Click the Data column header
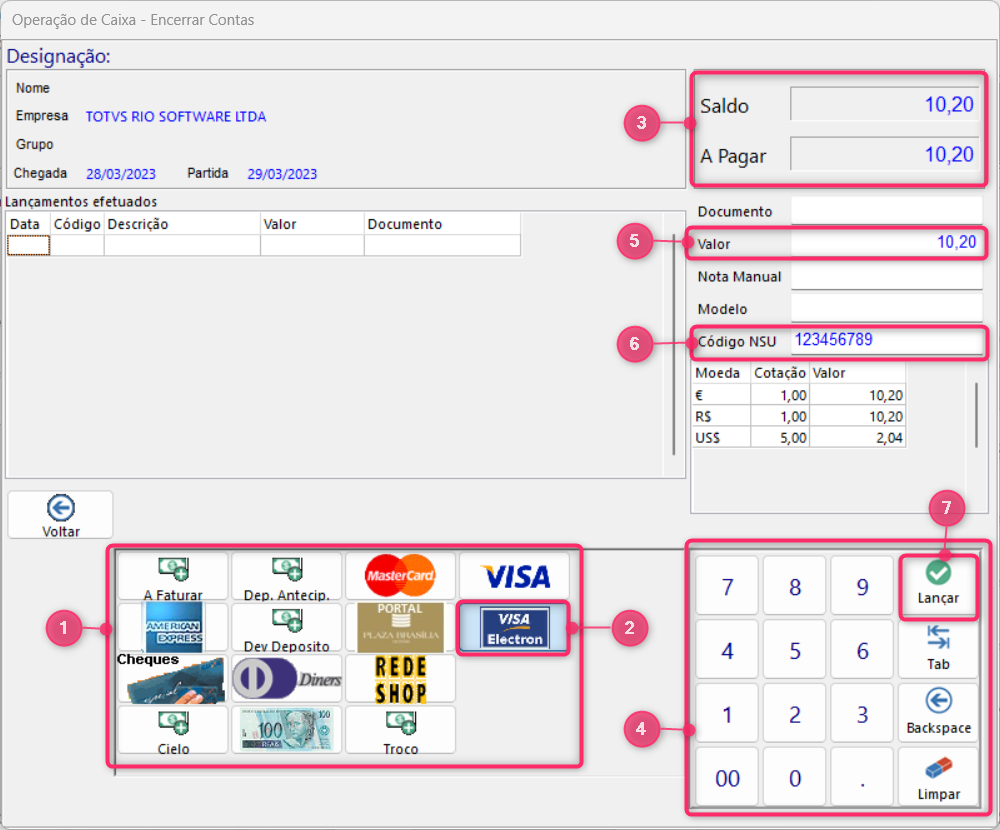This screenshot has height=830, width=1000. (x=28, y=224)
